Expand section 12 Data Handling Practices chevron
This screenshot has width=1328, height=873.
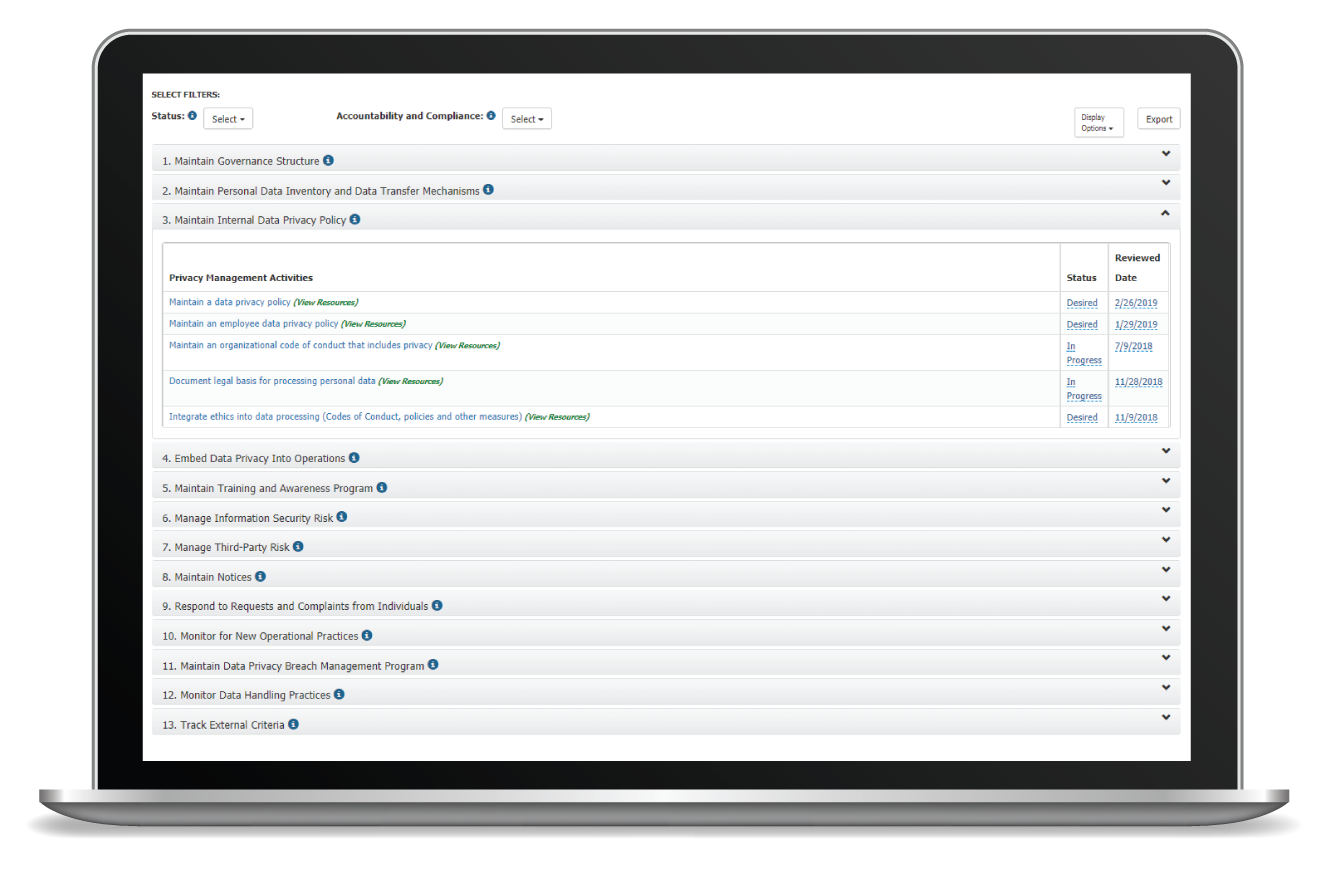[1166, 687]
